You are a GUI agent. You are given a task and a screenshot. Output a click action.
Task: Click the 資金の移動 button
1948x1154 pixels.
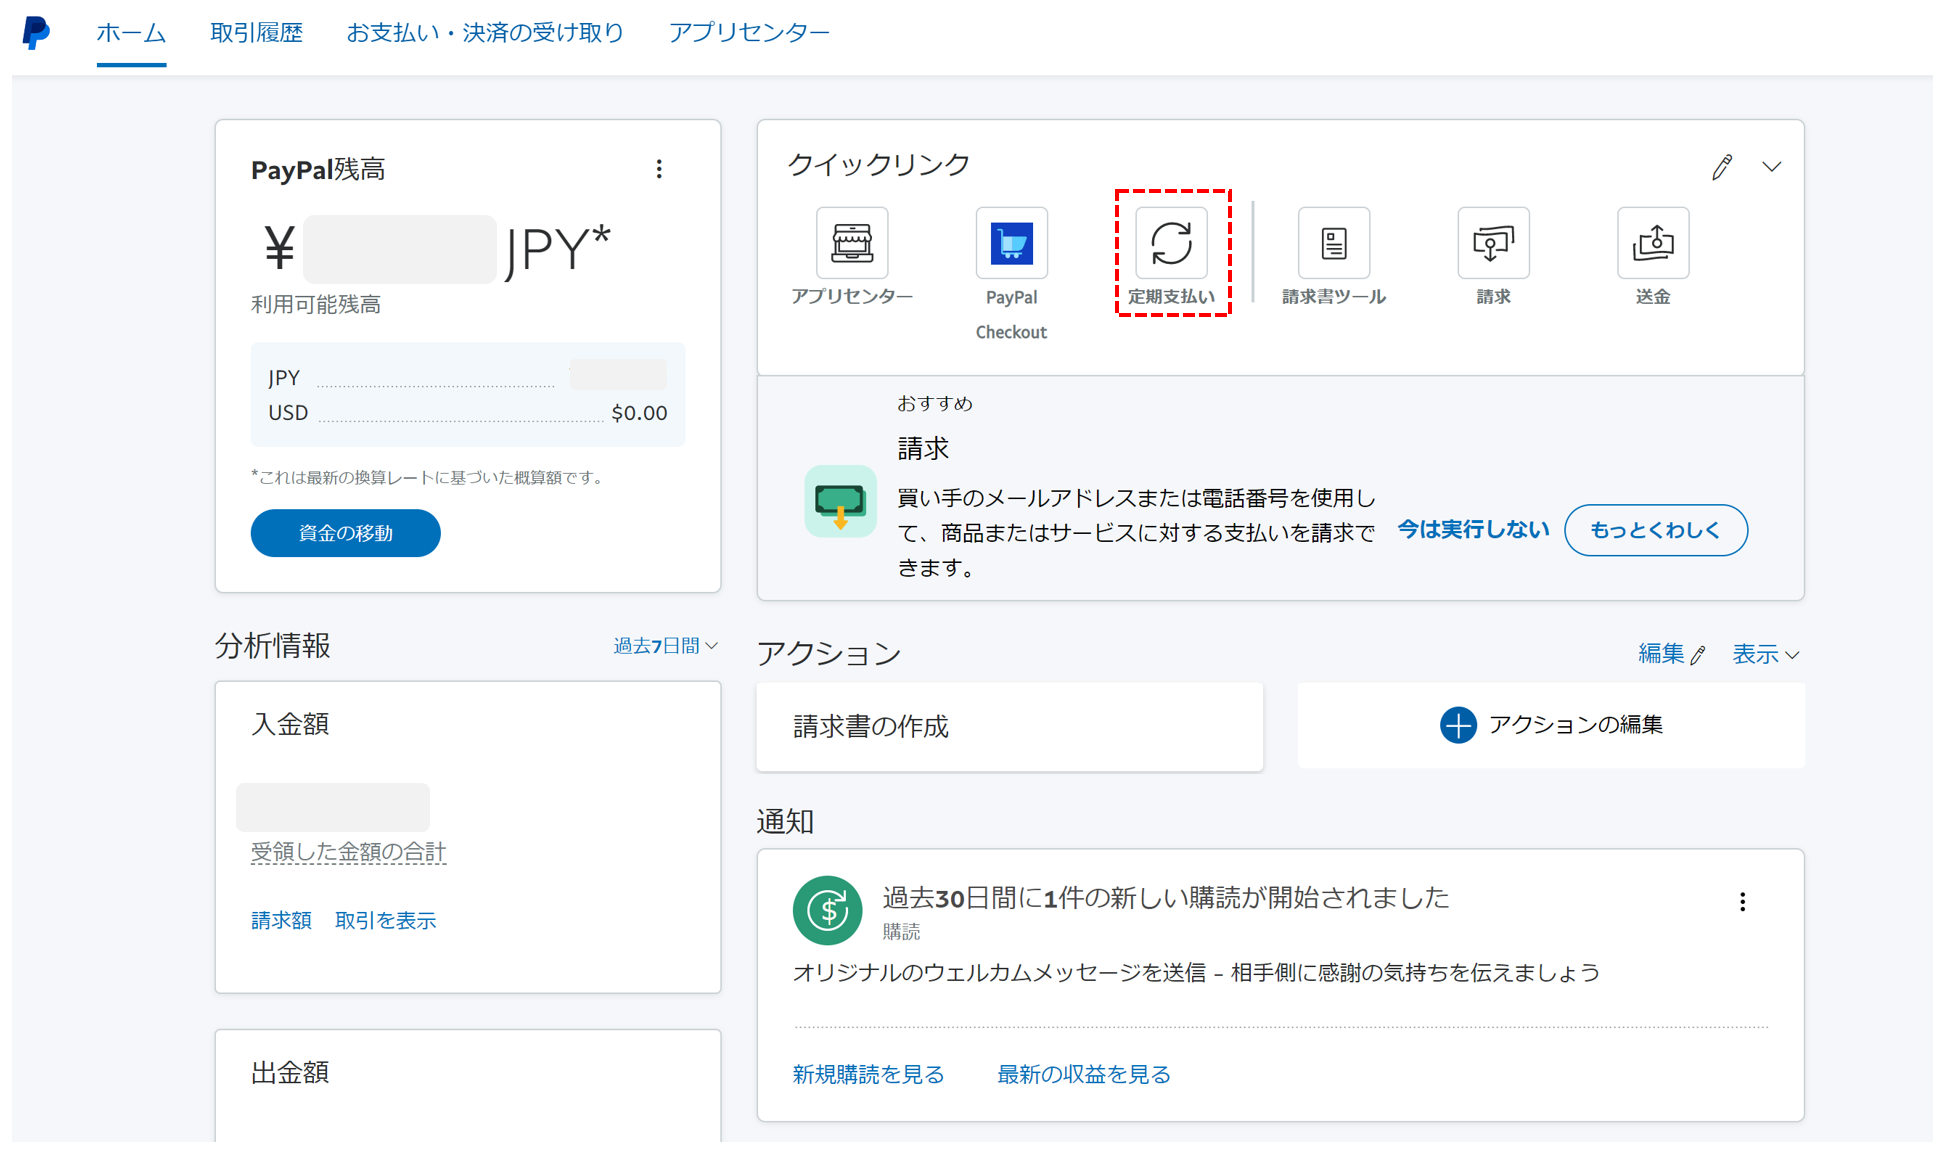point(345,533)
